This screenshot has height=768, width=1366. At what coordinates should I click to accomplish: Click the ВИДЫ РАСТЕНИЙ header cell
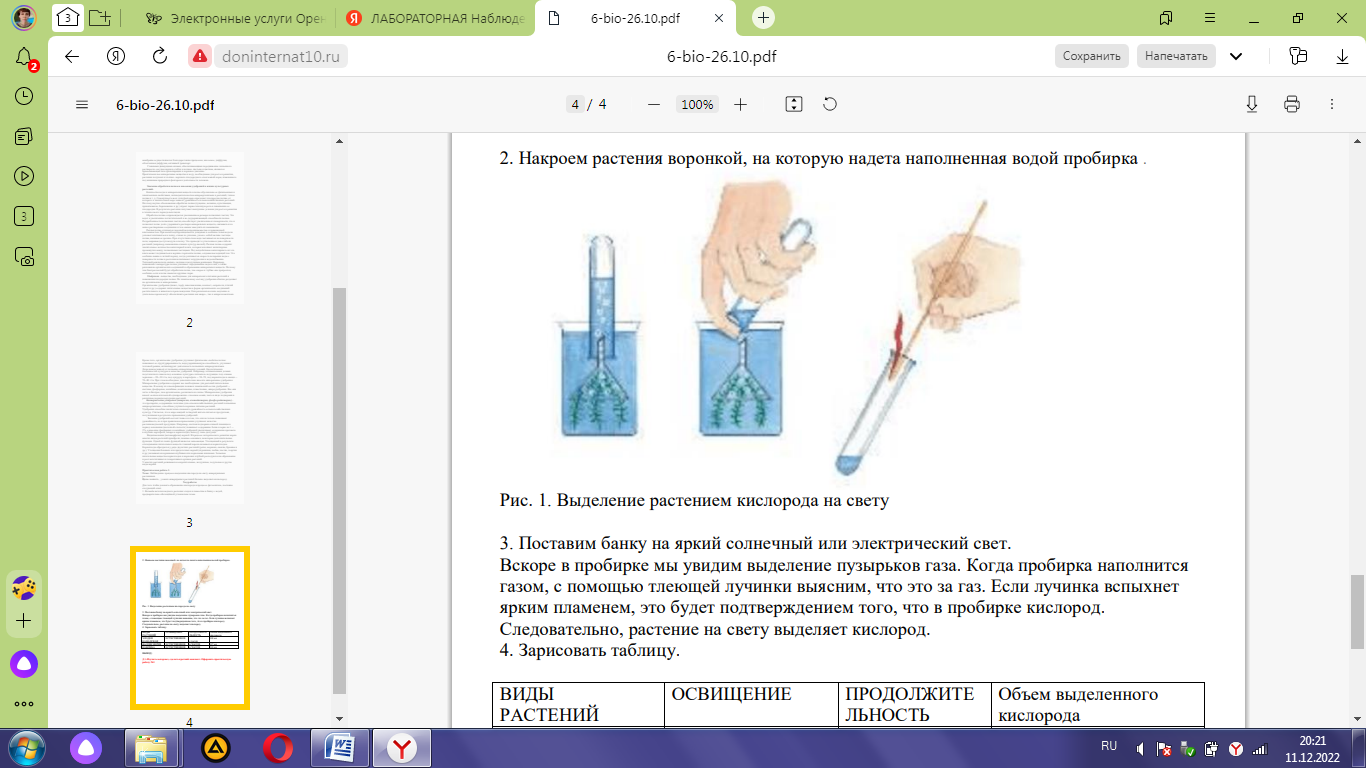tap(579, 704)
